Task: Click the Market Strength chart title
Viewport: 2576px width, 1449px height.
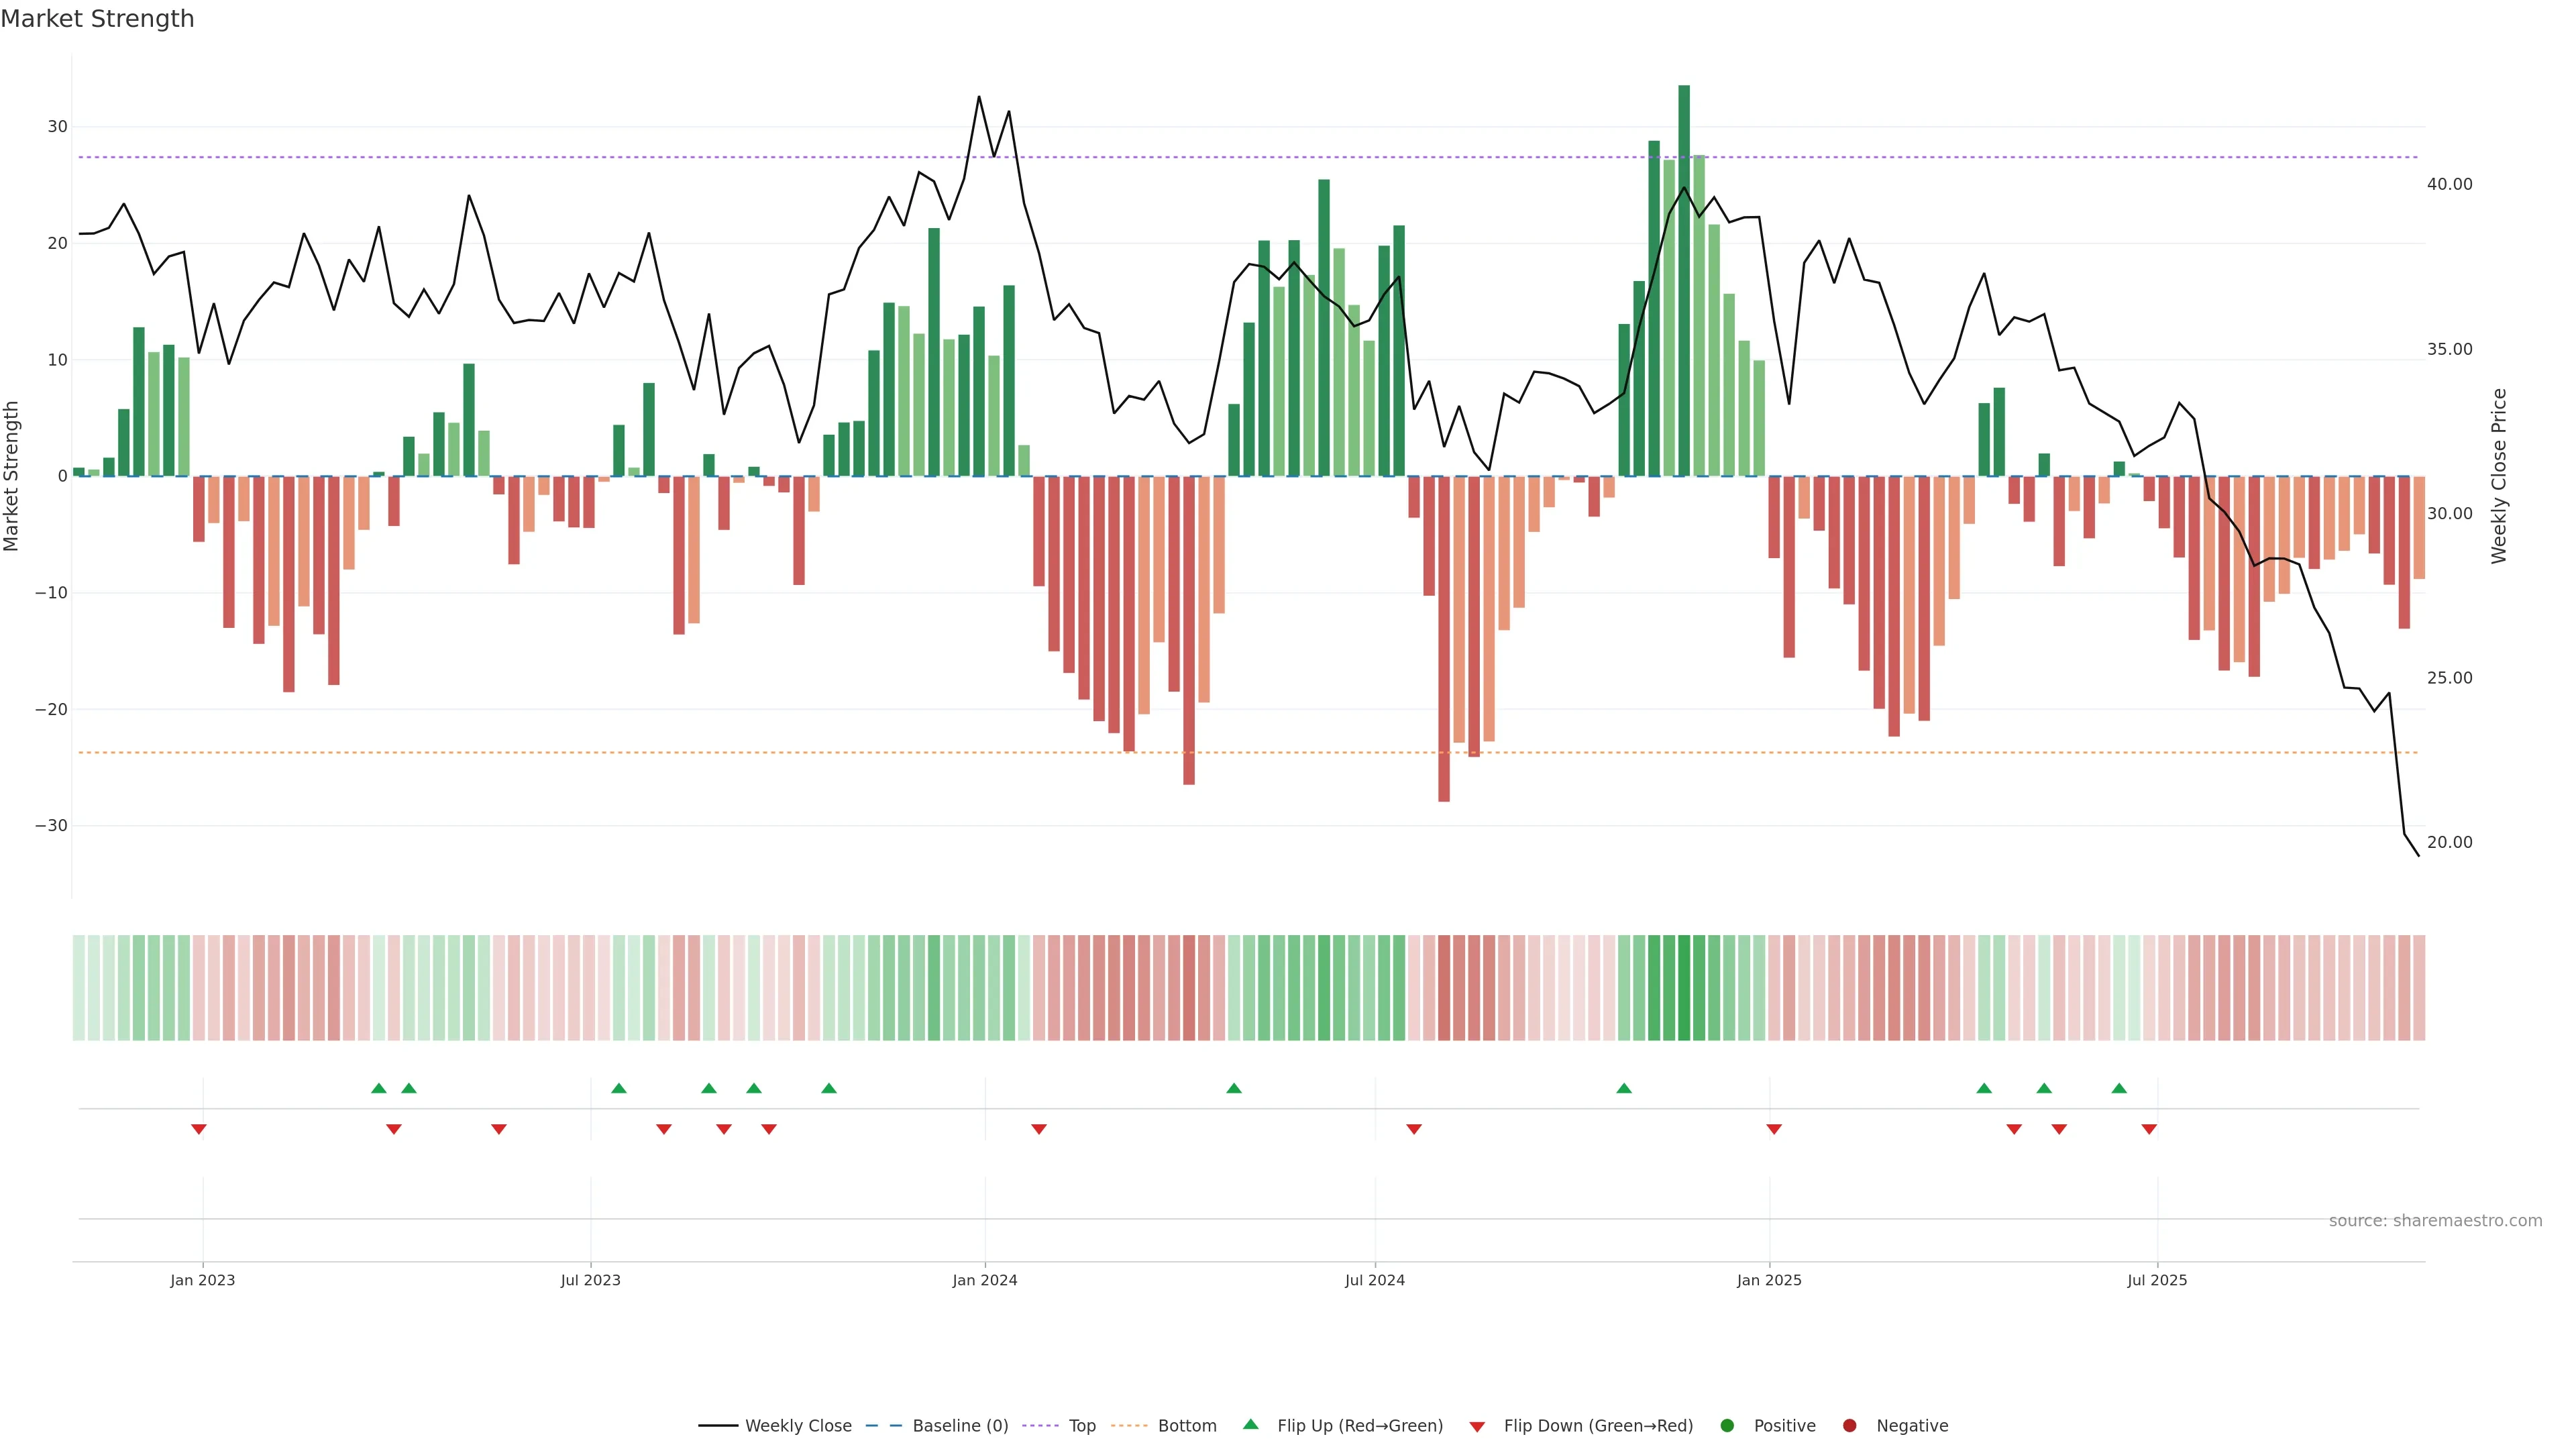Action: coord(97,19)
